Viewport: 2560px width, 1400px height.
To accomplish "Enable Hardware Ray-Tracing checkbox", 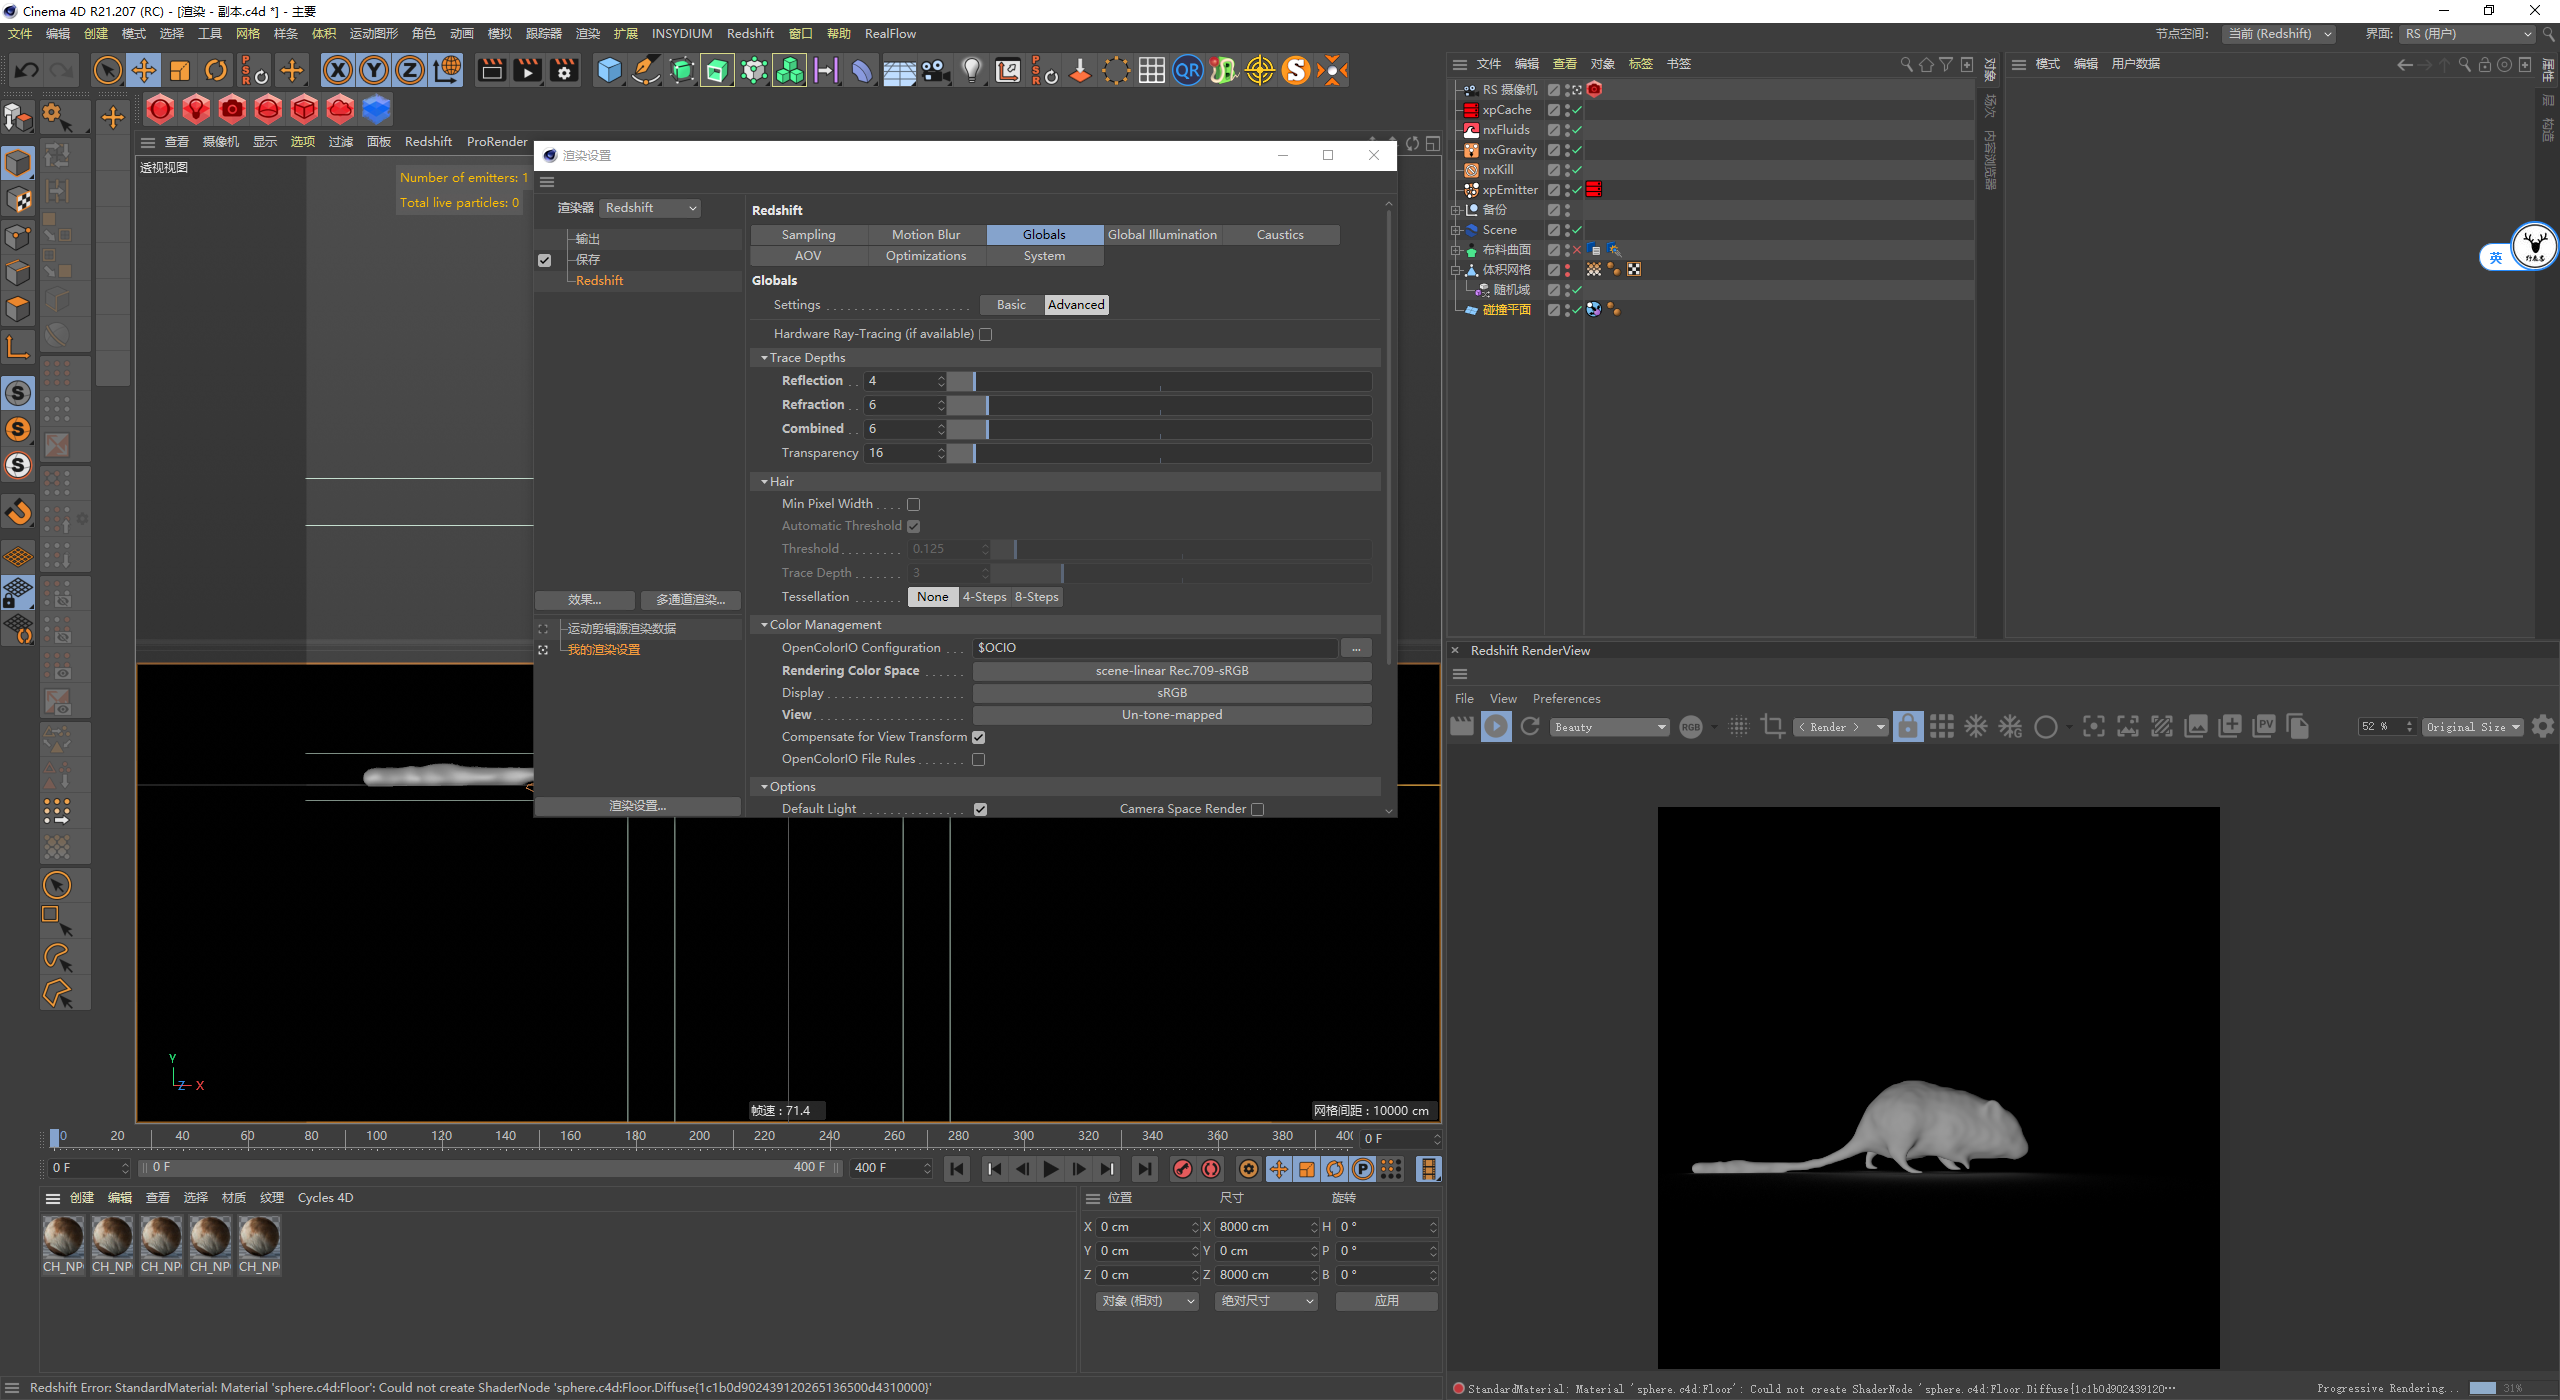I will [986, 335].
